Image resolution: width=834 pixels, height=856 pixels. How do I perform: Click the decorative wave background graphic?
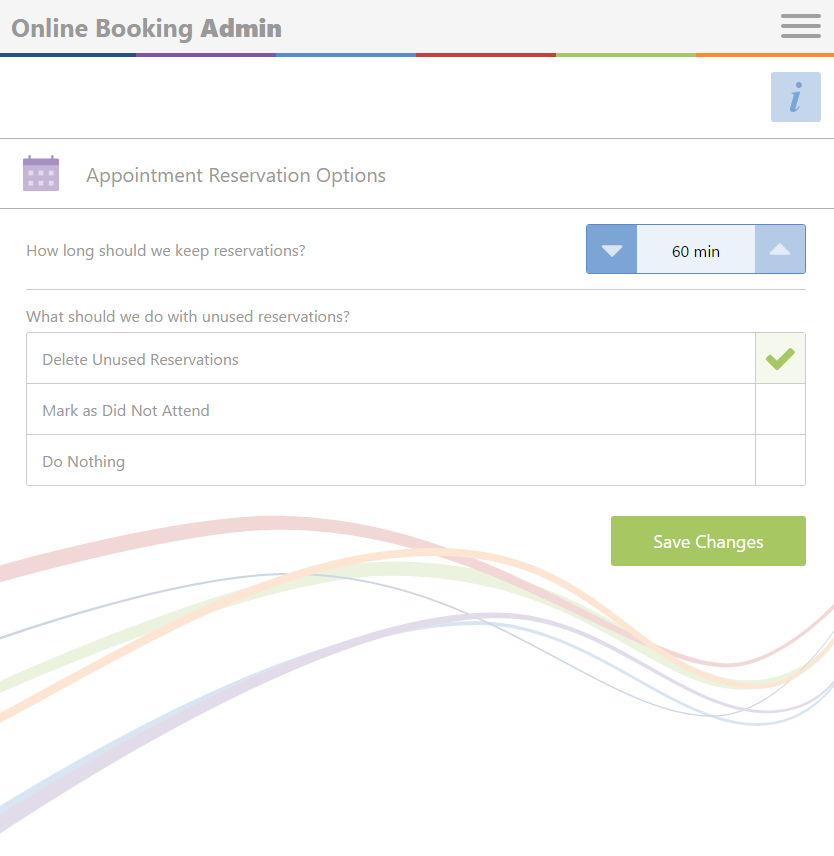click(417, 671)
